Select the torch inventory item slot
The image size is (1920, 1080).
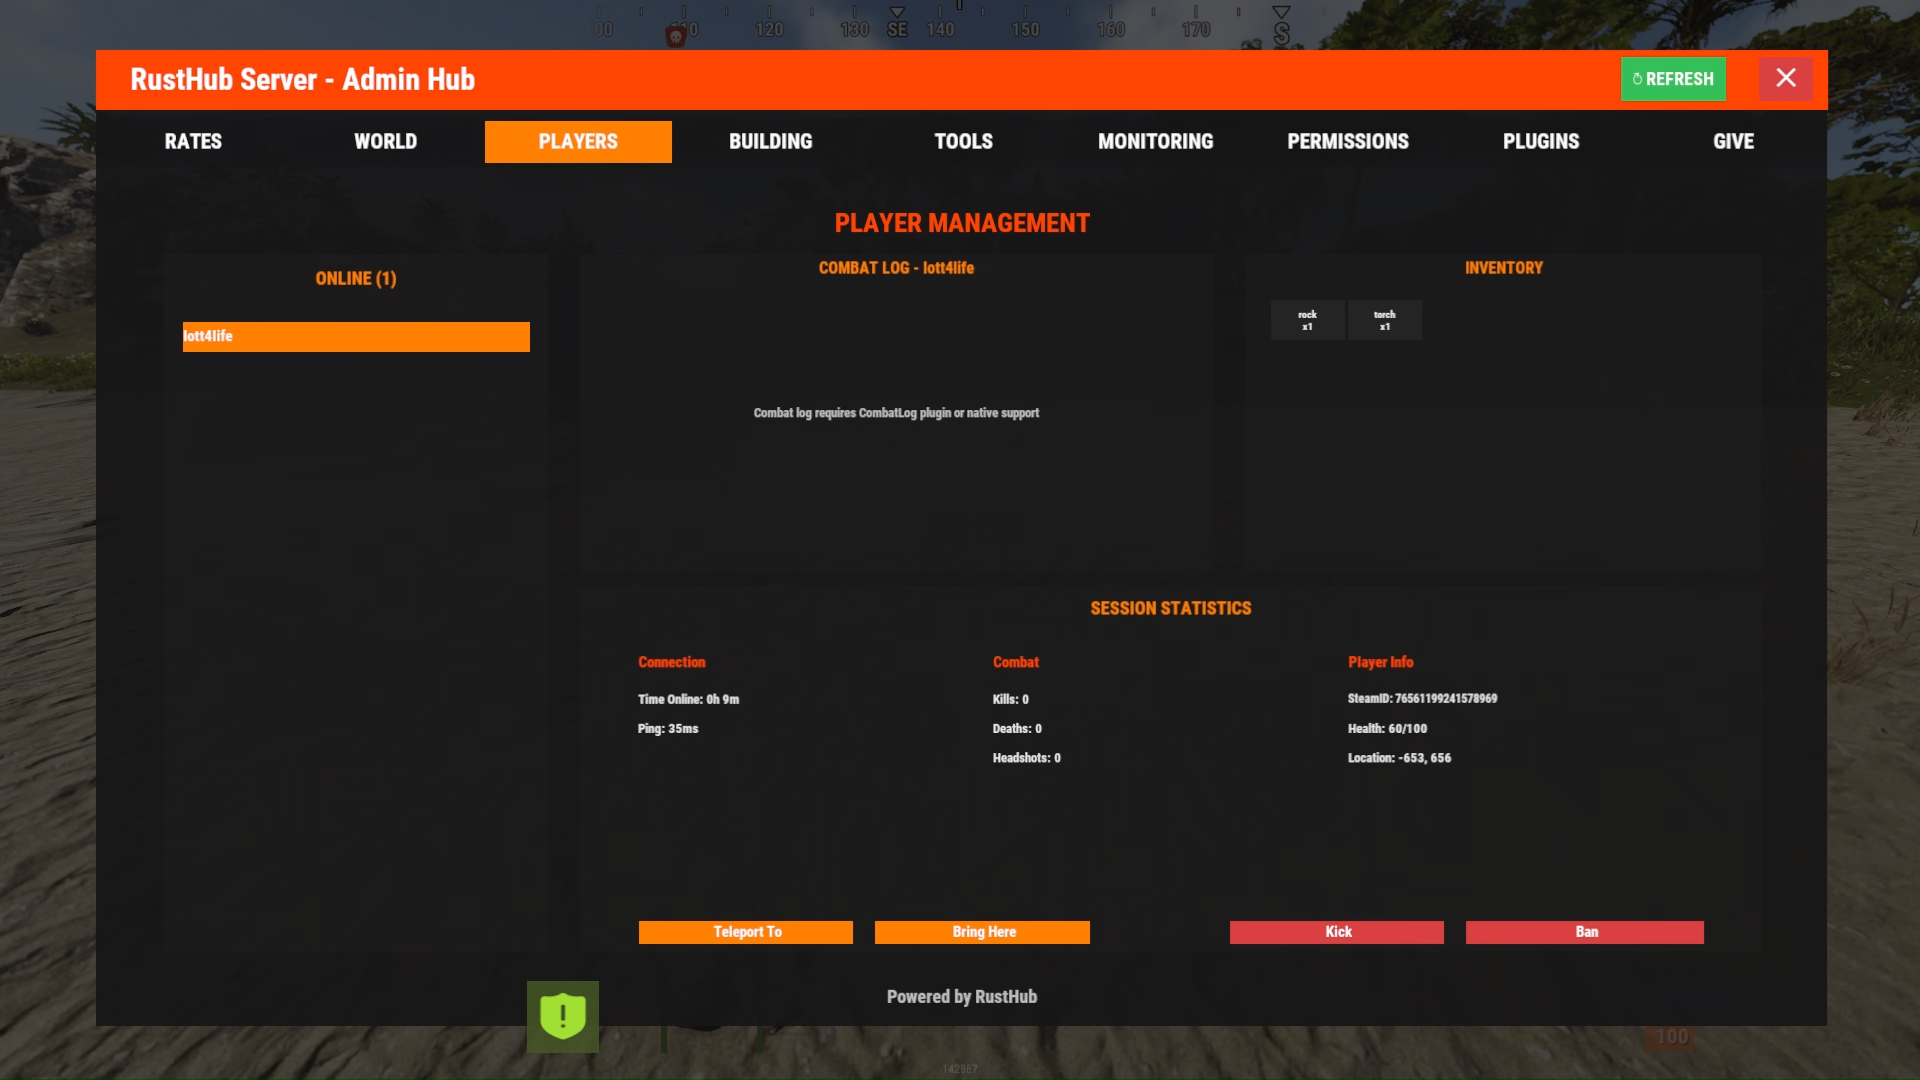point(1384,320)
